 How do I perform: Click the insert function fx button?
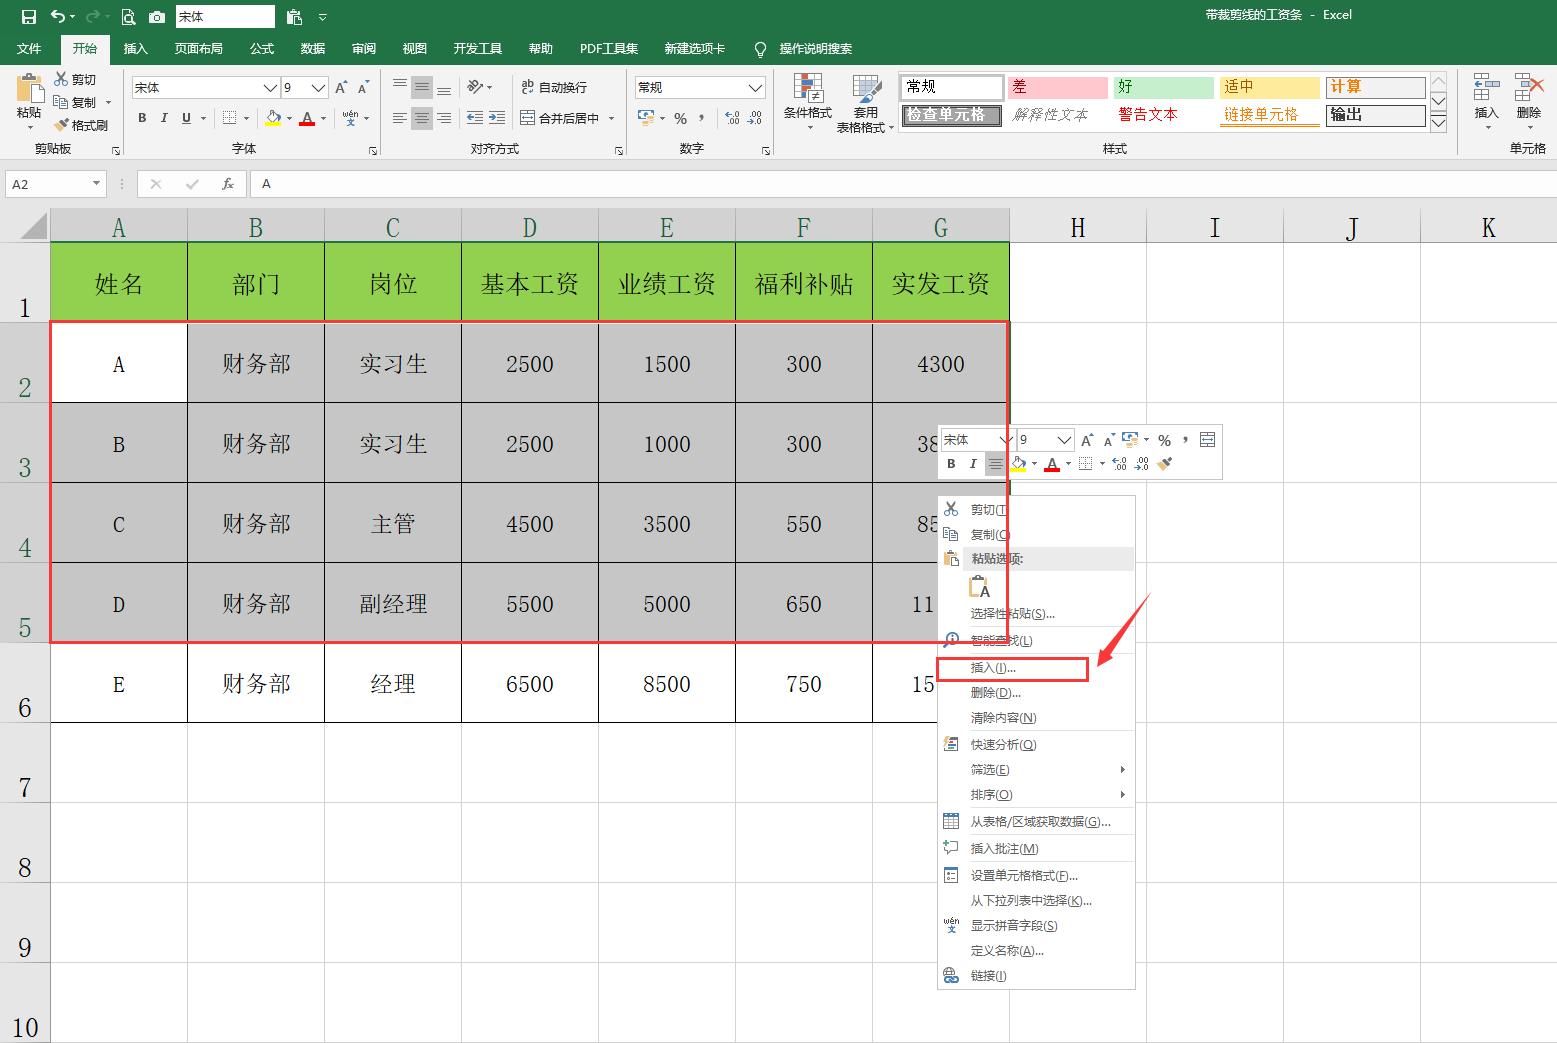228,184
